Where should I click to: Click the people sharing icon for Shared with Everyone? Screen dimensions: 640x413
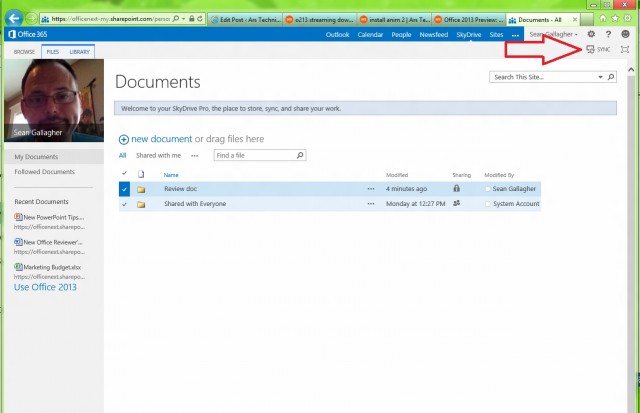pos(456,203)
